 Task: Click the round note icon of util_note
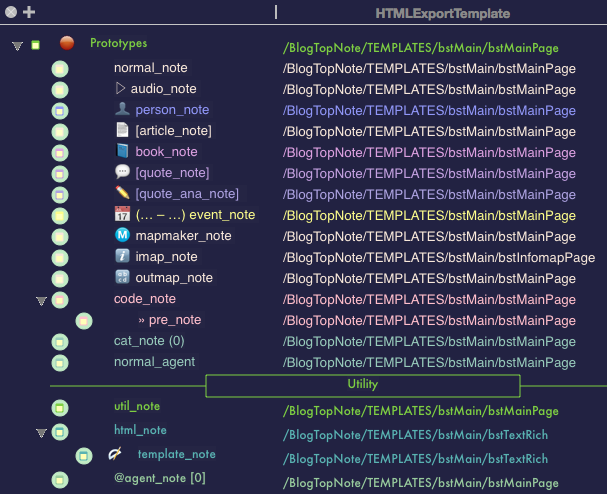pos(60,408)
